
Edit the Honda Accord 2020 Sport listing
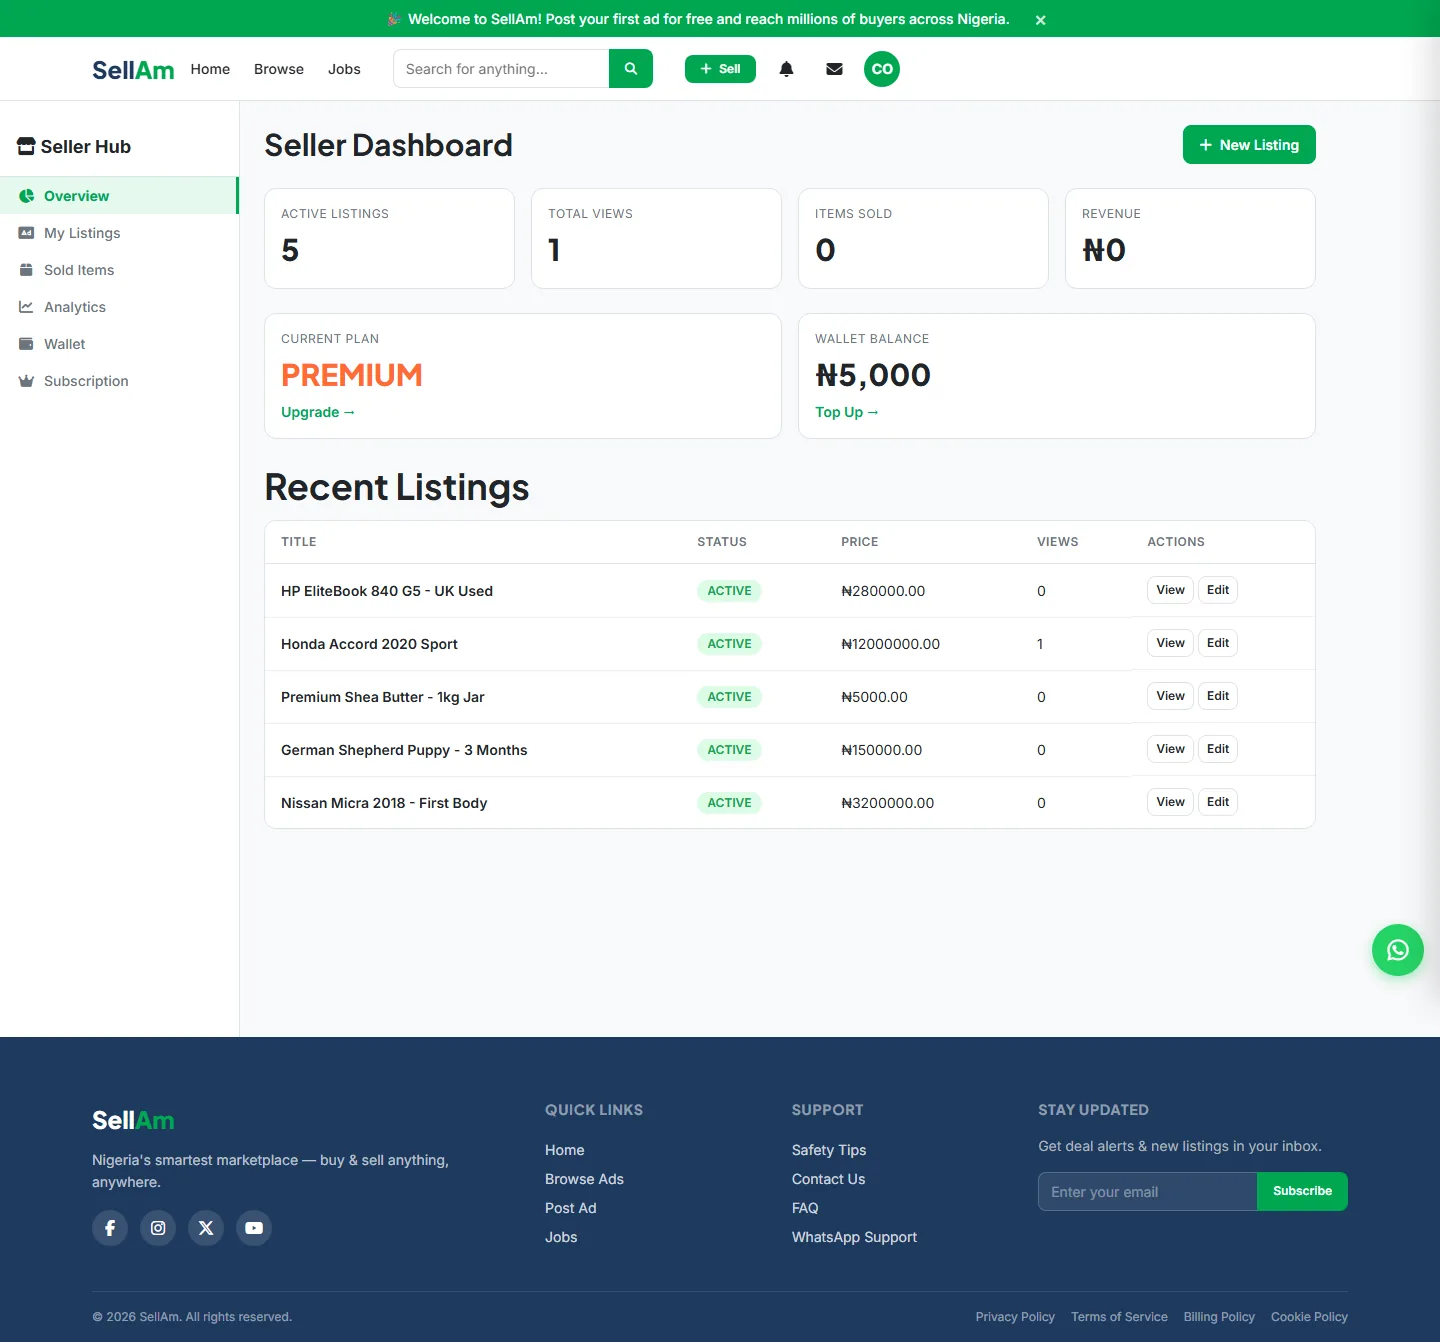point(1218,643)
